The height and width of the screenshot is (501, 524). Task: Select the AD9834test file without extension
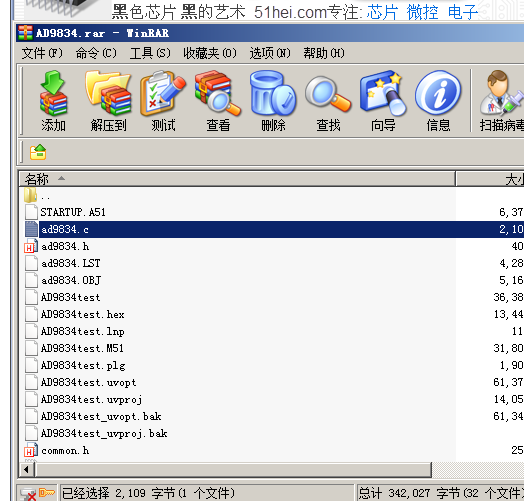click(x=70, y=297)
